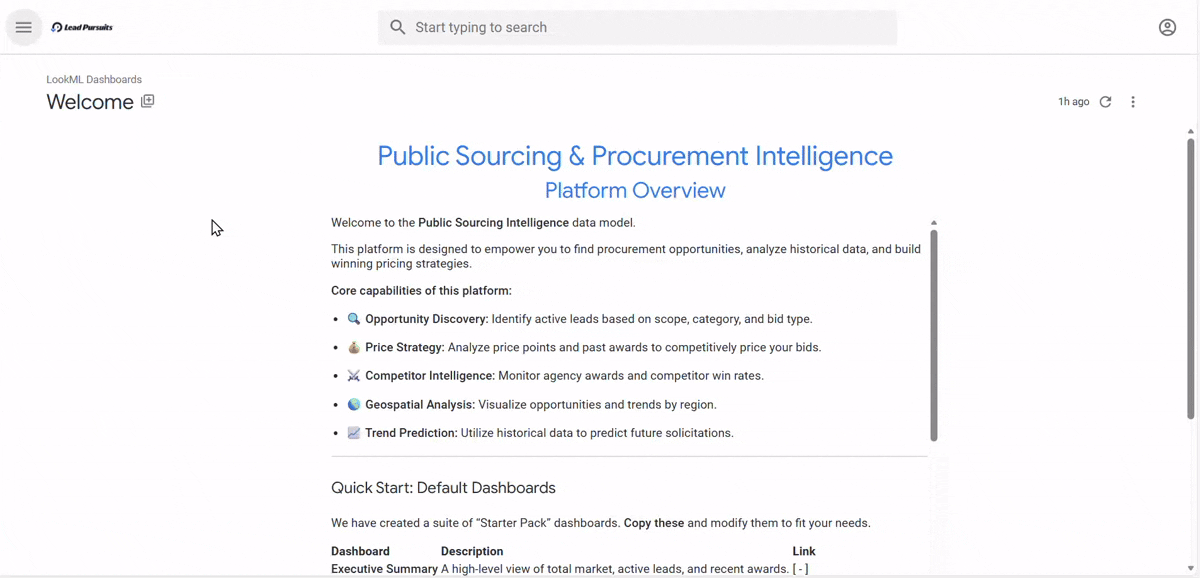This screenshot has height=578, width=1200.
Task: Click the Opportunity Discovery magnifier emoji
Action: pos(354,319)
